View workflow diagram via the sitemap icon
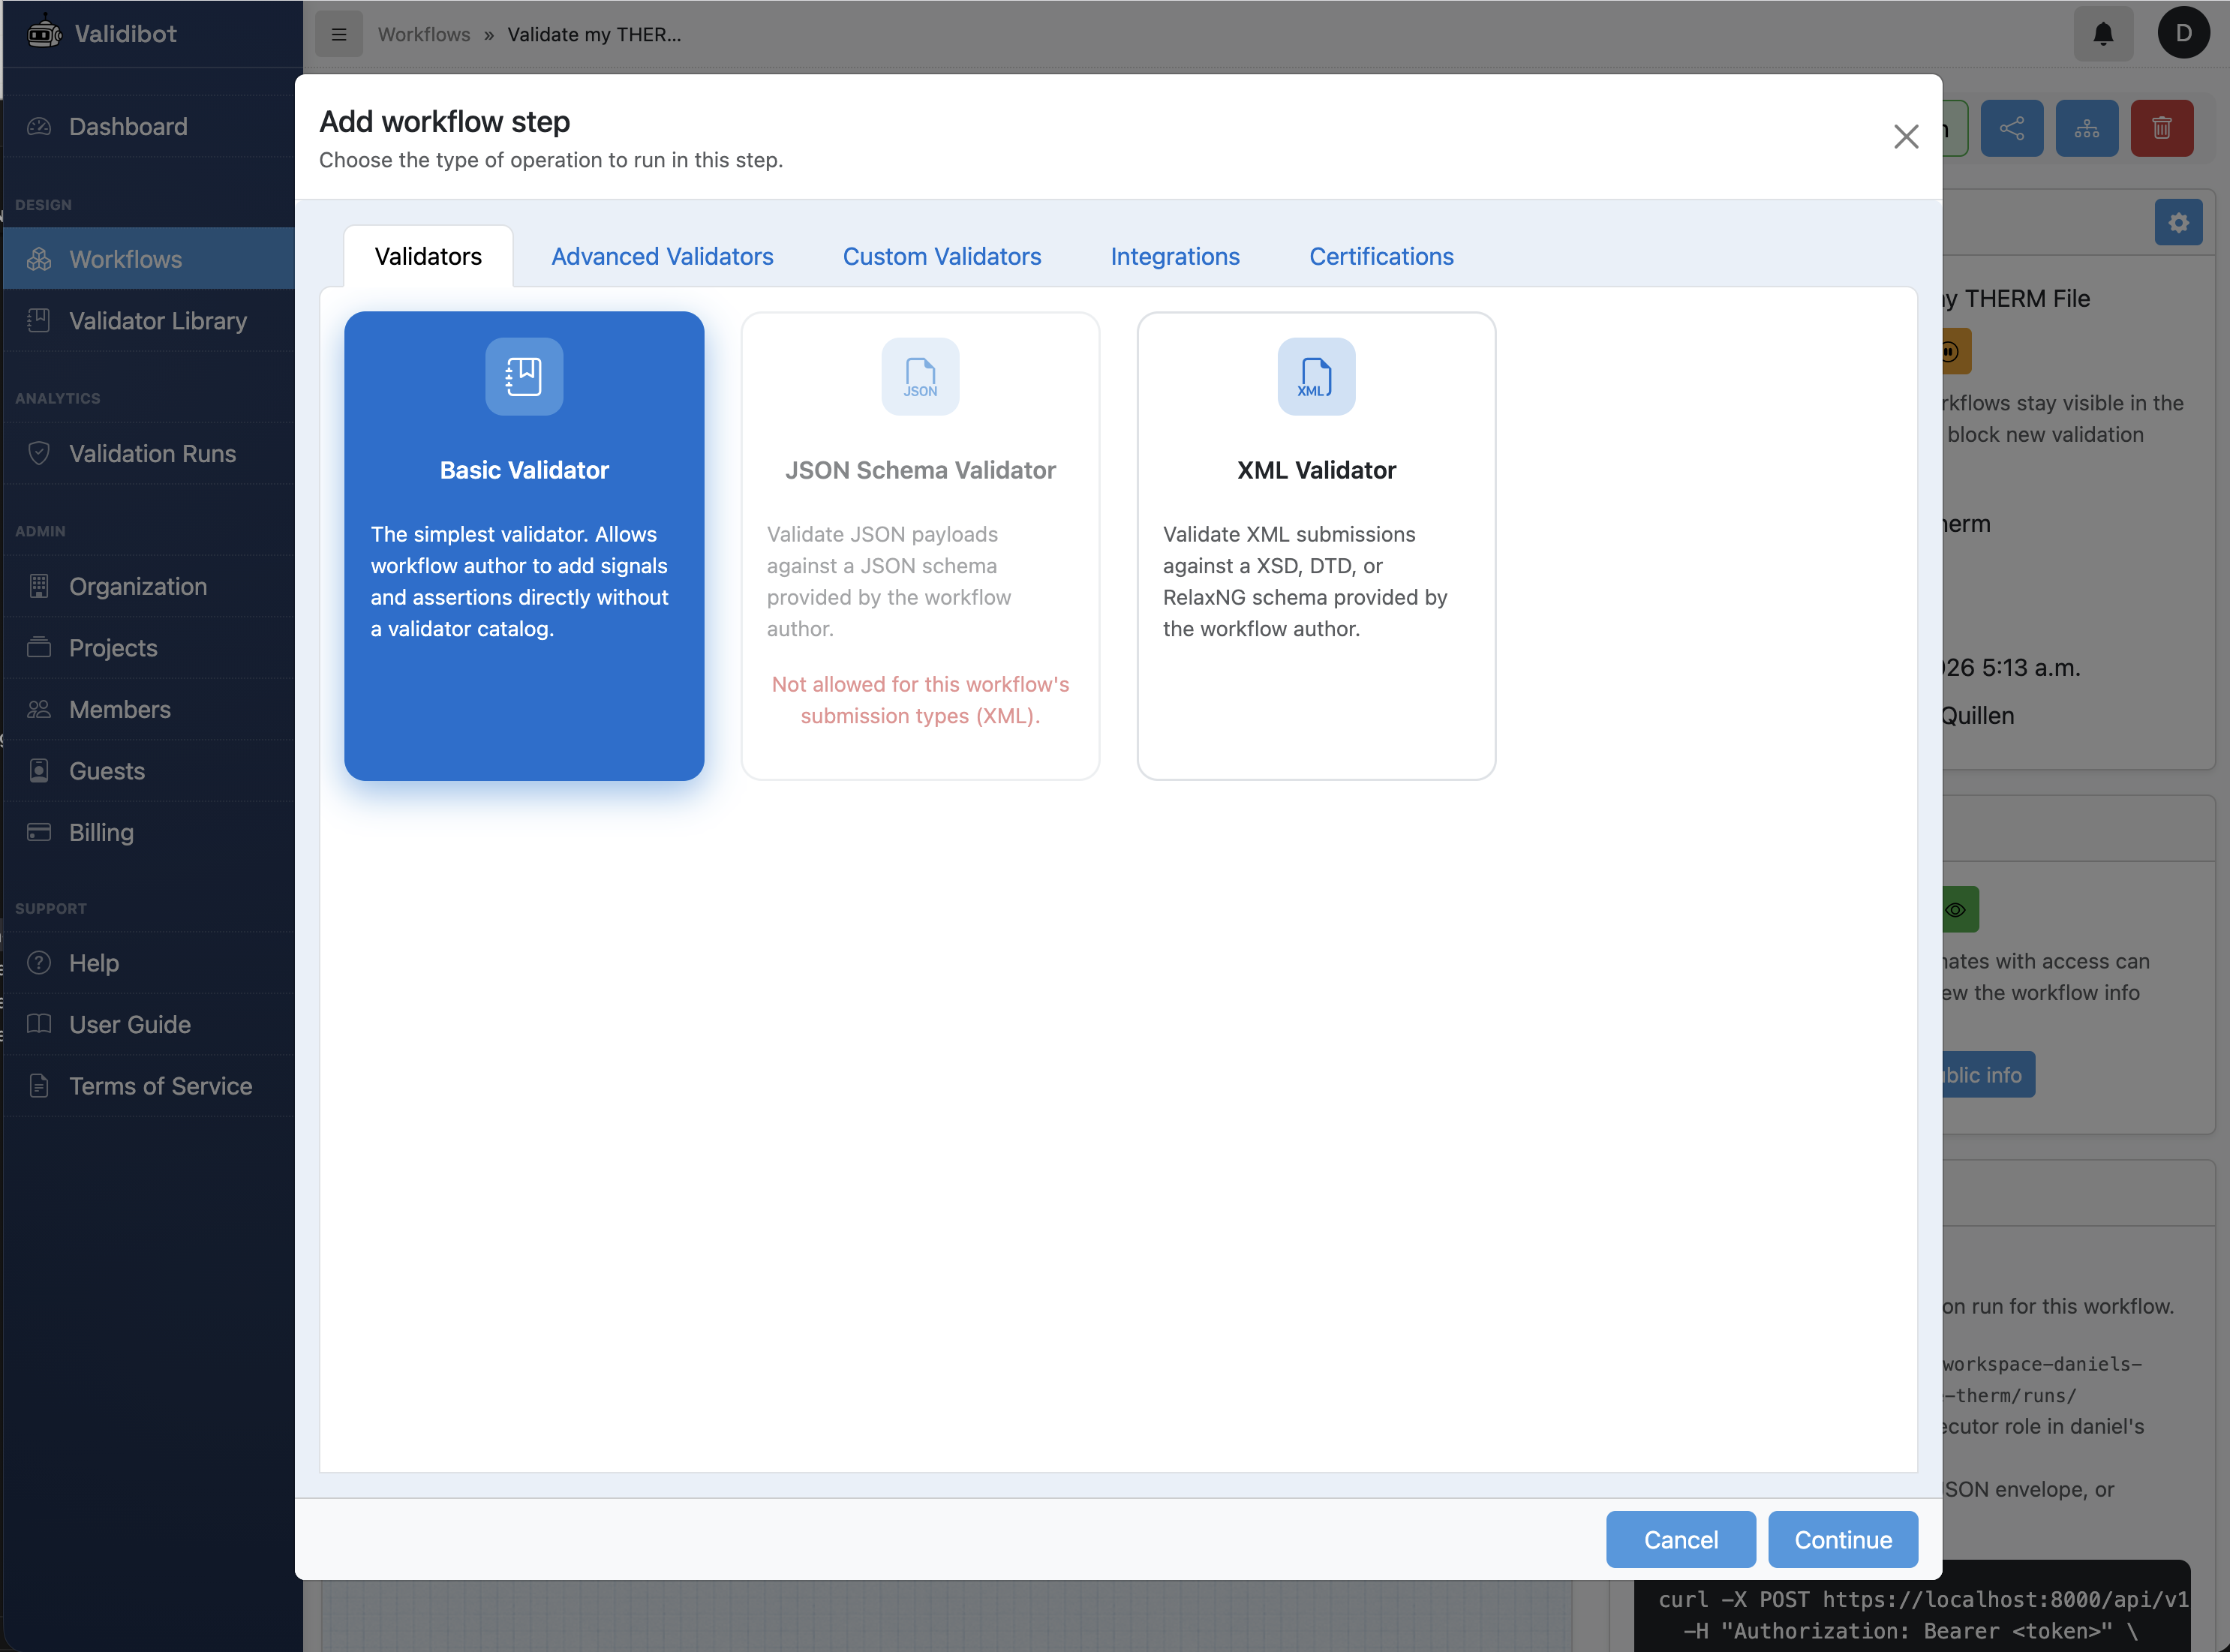Image resolution: width=2230 pixels, height=1652 pixels. [x=2087, y=128]
